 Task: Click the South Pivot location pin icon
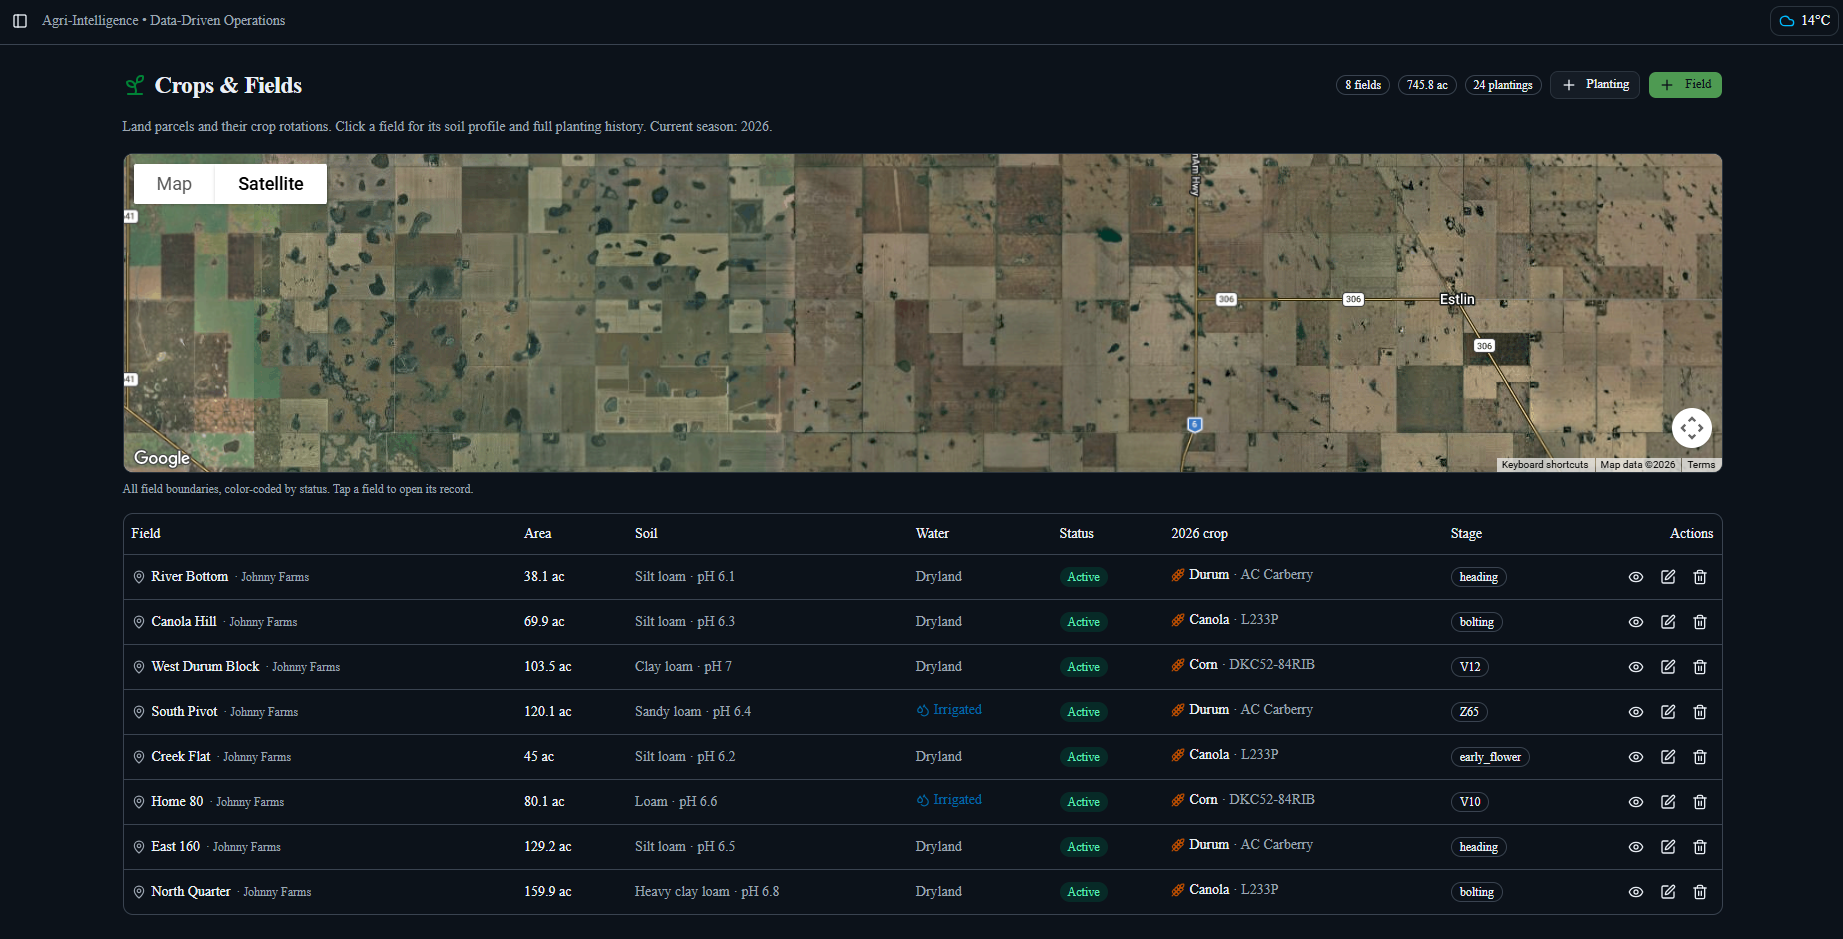tap(139, 712)
